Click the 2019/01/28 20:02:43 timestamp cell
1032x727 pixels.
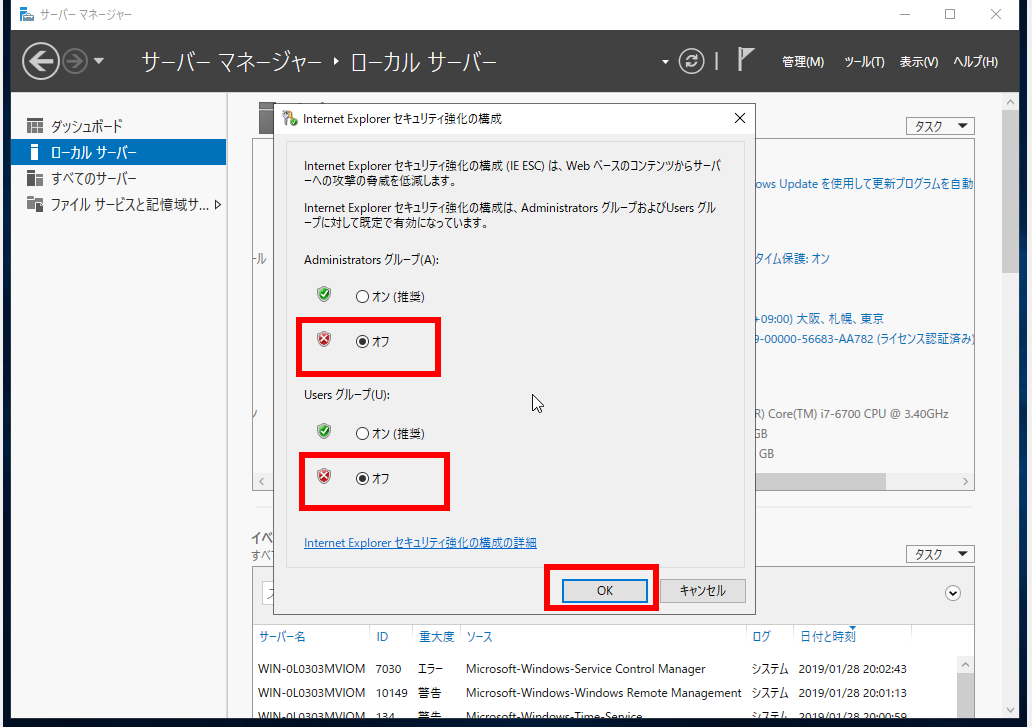pos(852,668)
